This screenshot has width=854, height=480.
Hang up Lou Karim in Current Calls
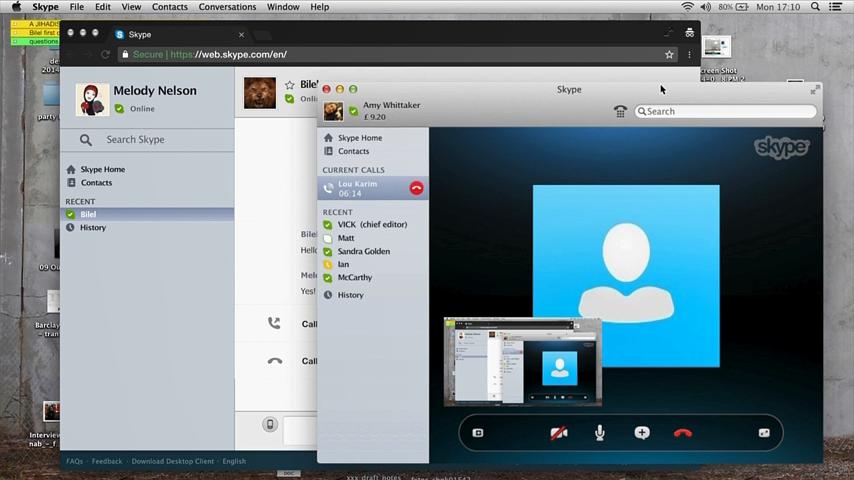pos(416,188)
